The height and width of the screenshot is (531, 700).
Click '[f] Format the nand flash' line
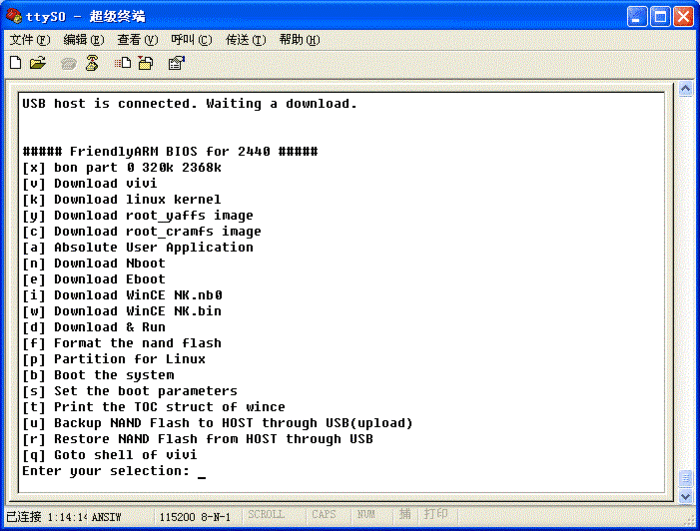coord(122,343)
